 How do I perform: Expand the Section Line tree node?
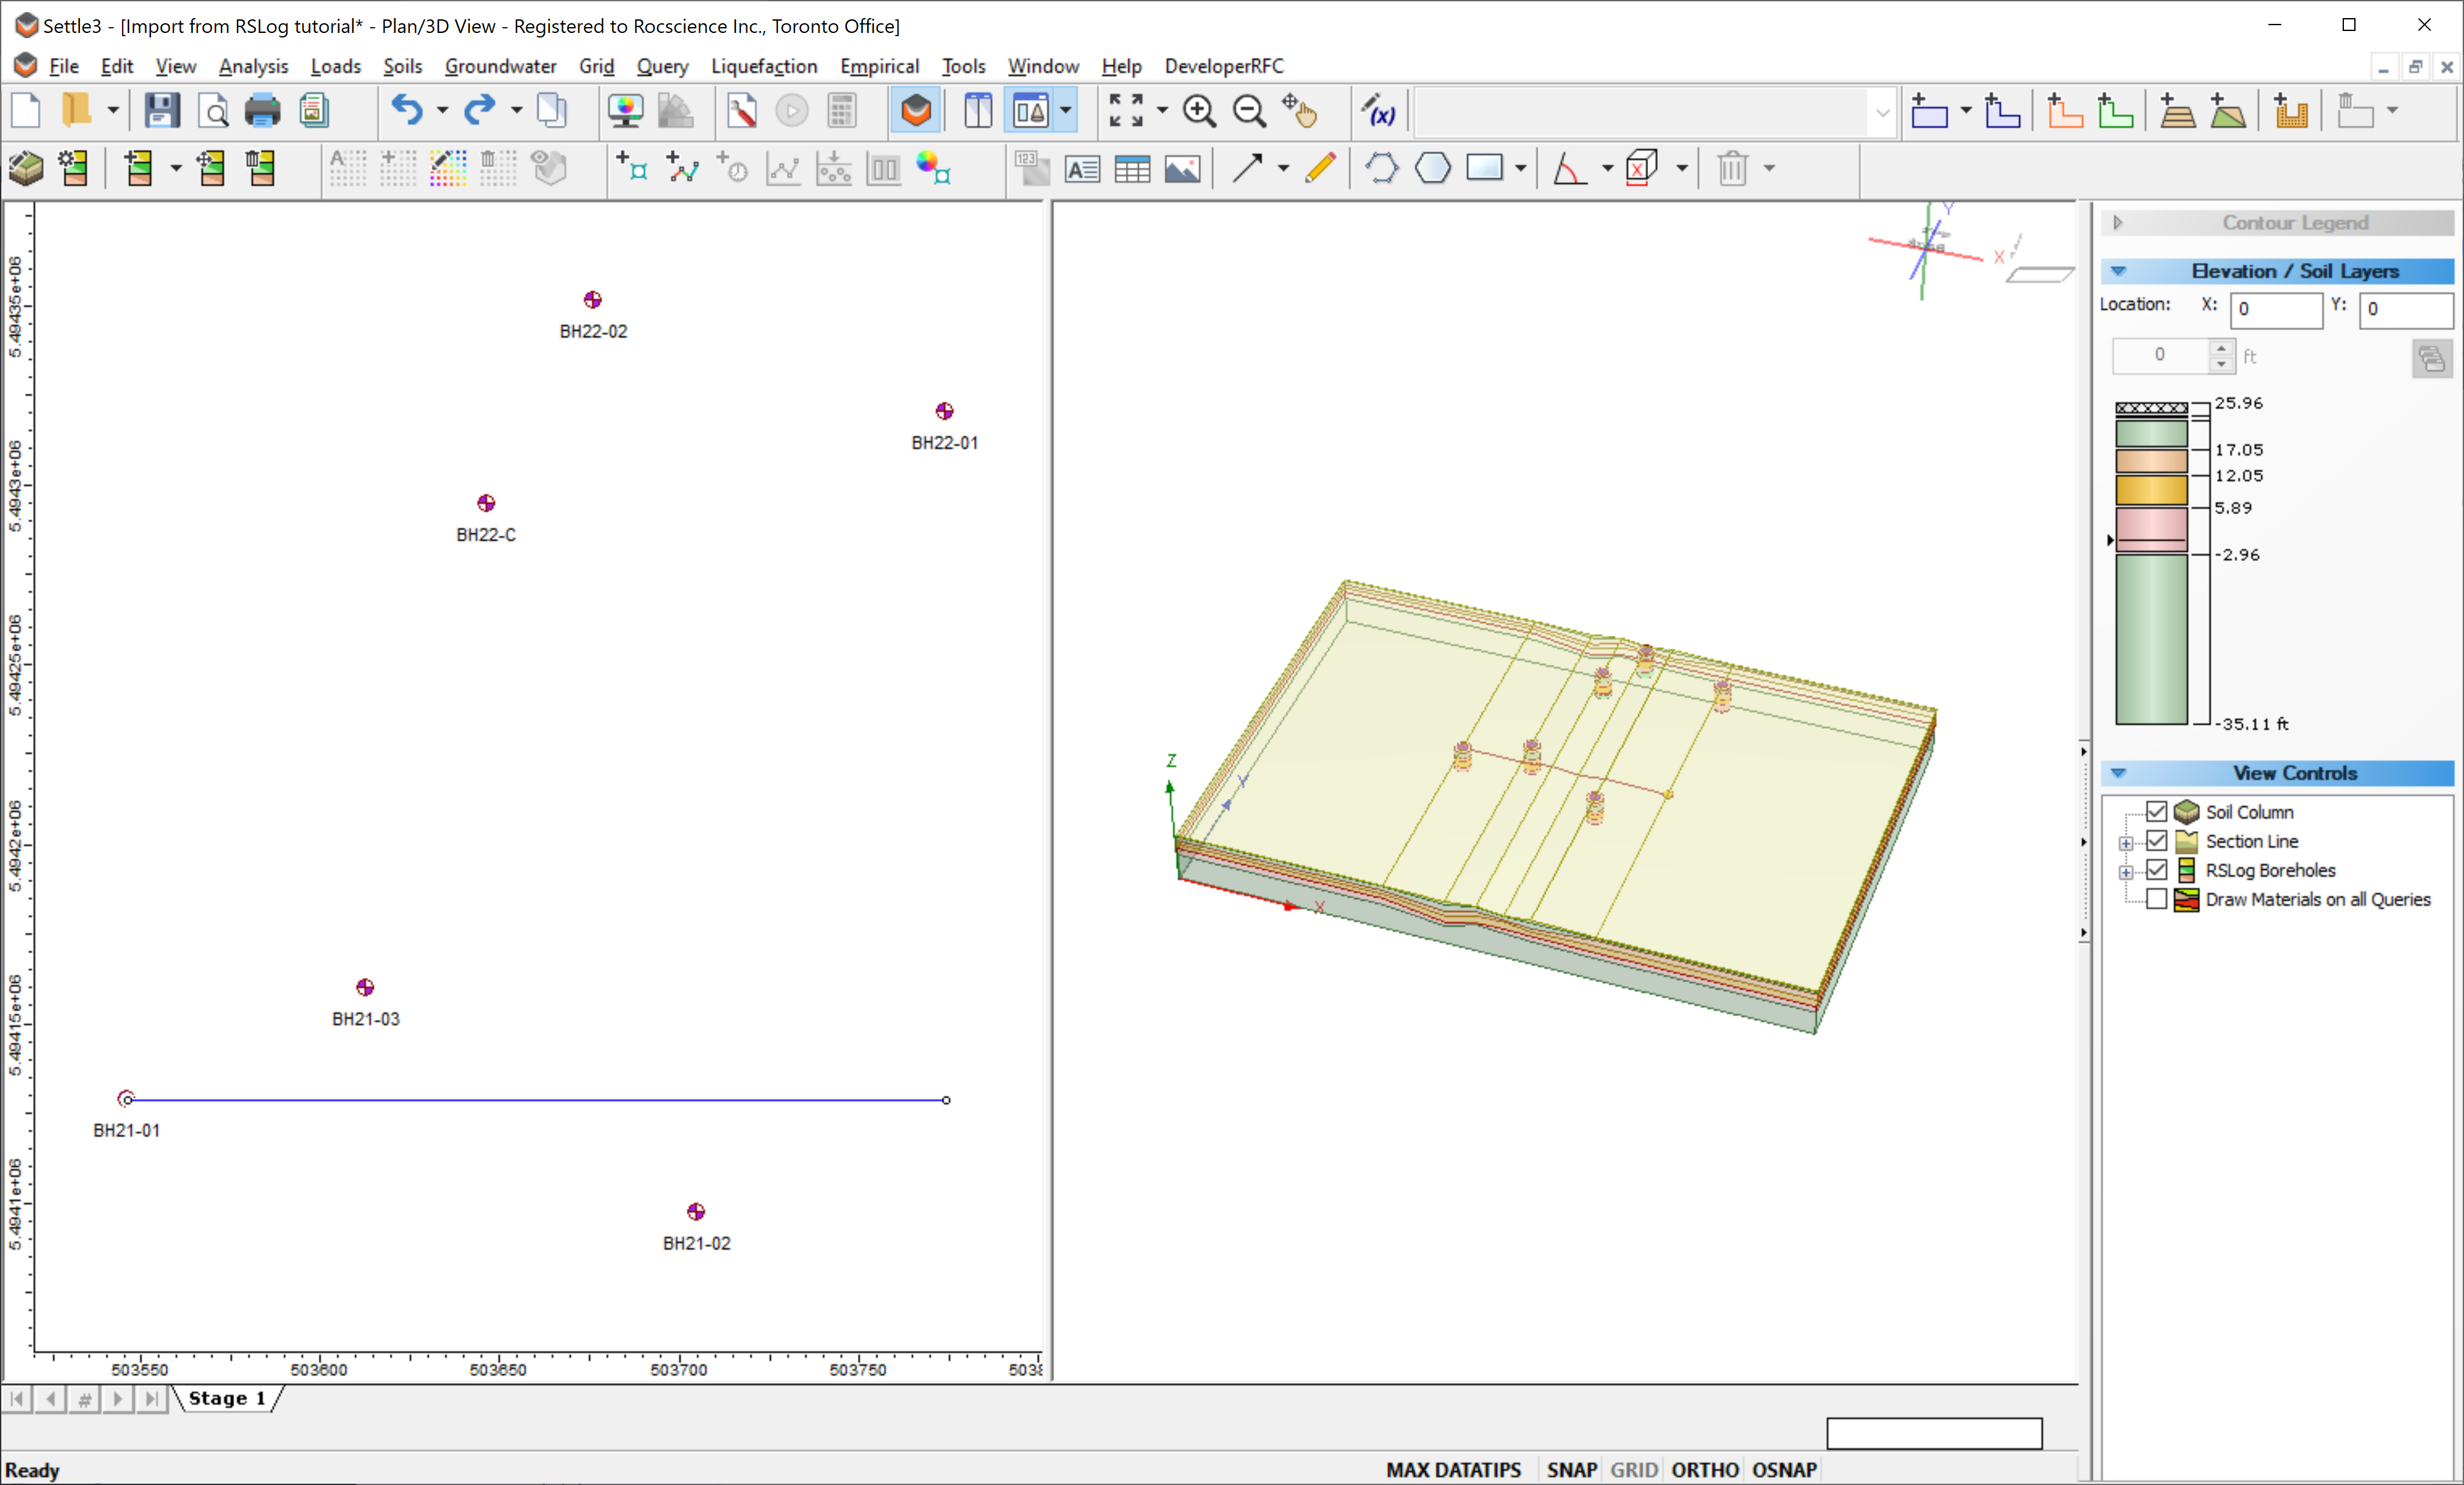click(2126, 842)
